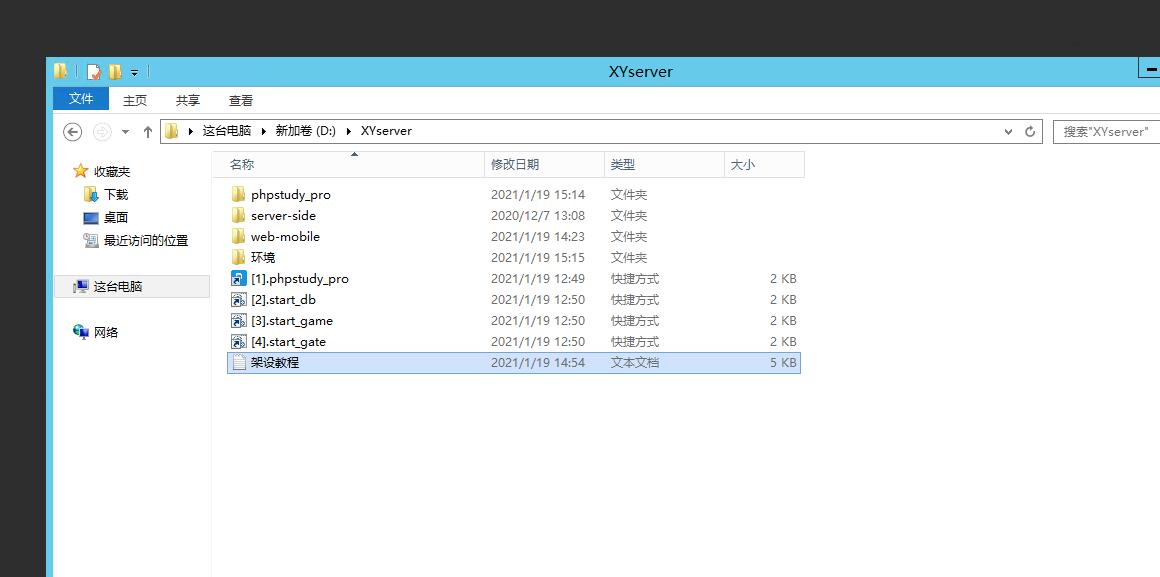Screen dimensions: 1160x577
Task: Select the [2].start_db shortcut
Action: point(283,300)
